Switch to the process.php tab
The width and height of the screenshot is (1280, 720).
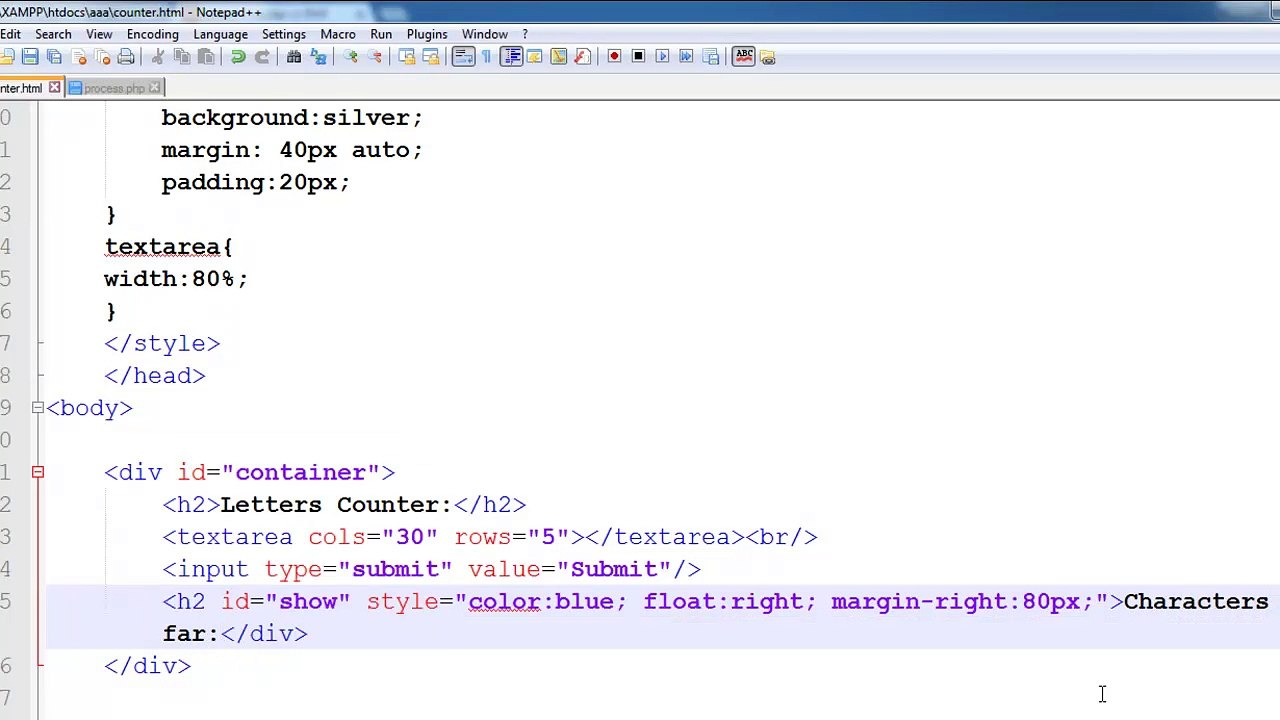(114, 88)
